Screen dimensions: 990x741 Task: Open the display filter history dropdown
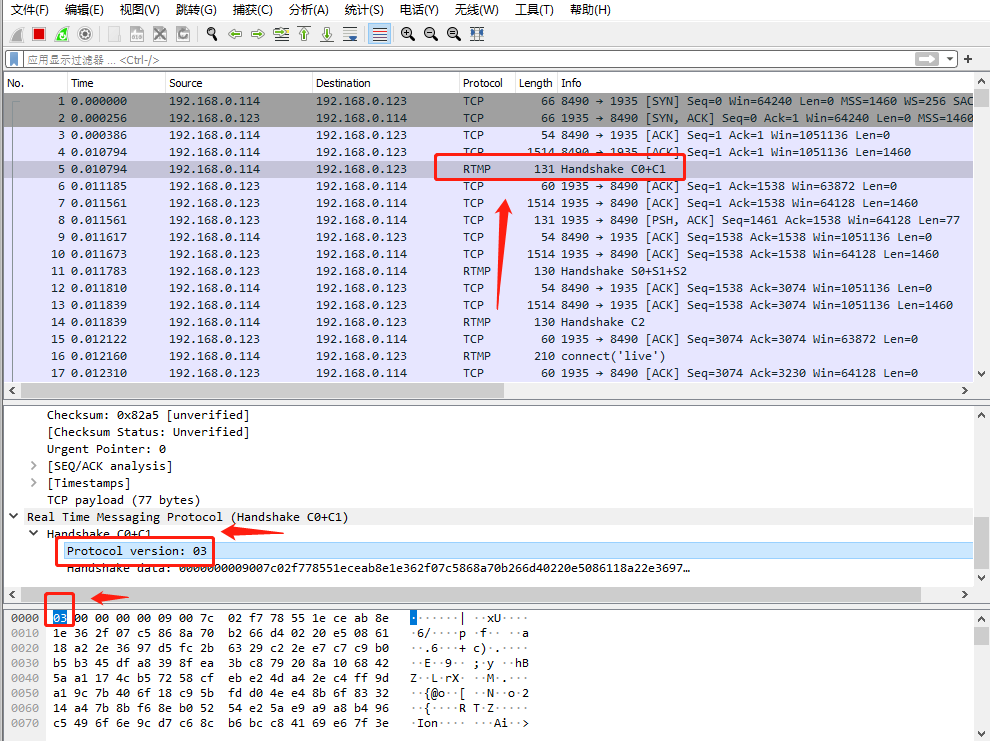click(950, 59)
